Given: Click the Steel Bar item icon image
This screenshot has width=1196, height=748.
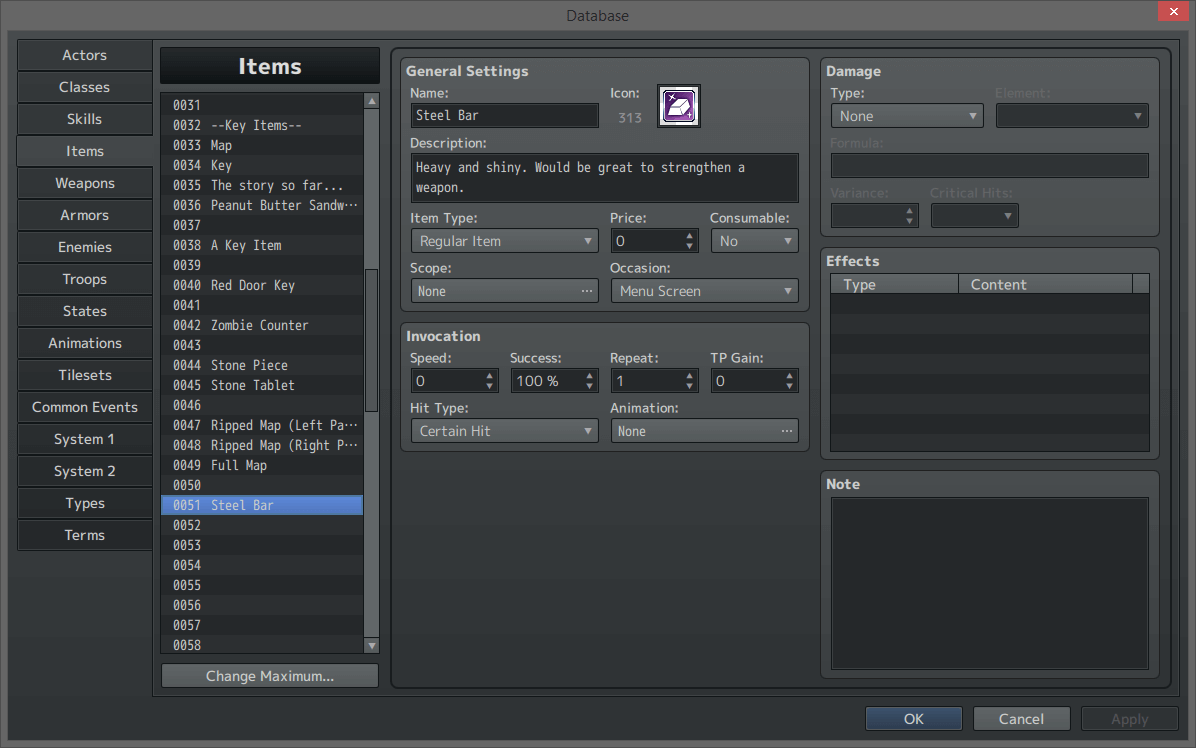Looking at the screenshot, I should click(x=678, y=106).
